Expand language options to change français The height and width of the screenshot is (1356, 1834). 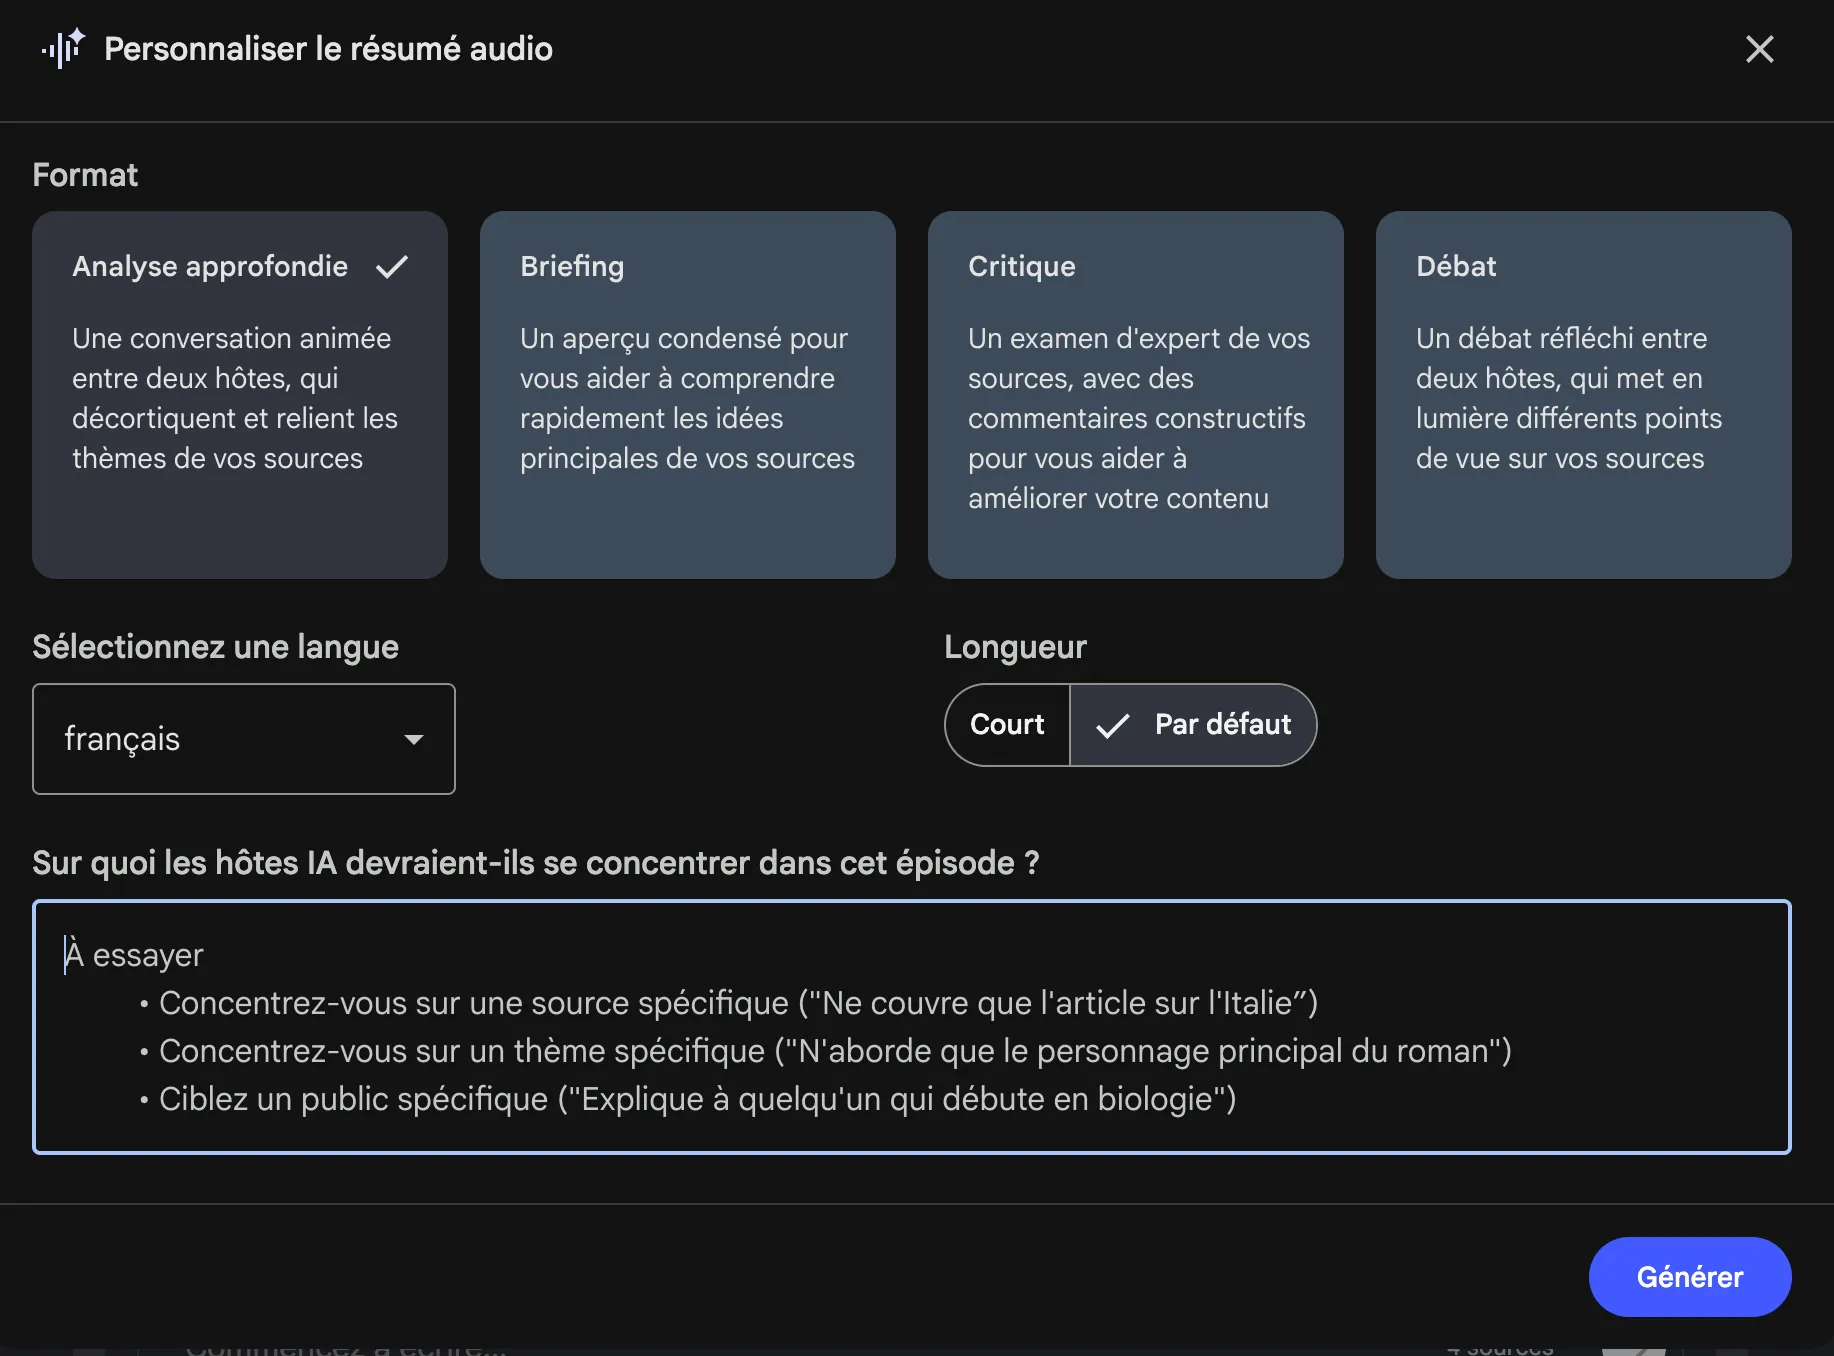pyautogui.click(x=243, y=739)
